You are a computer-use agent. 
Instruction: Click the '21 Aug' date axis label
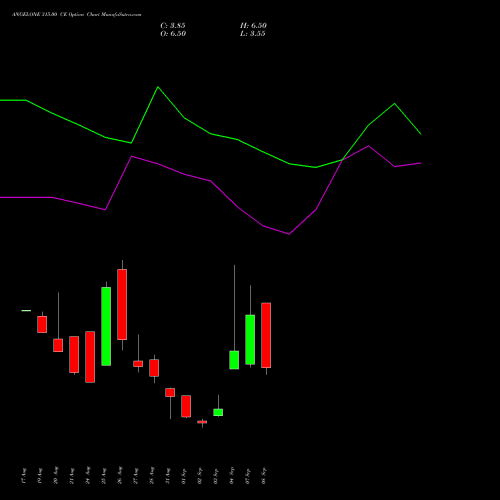click(x=72, y=476)
